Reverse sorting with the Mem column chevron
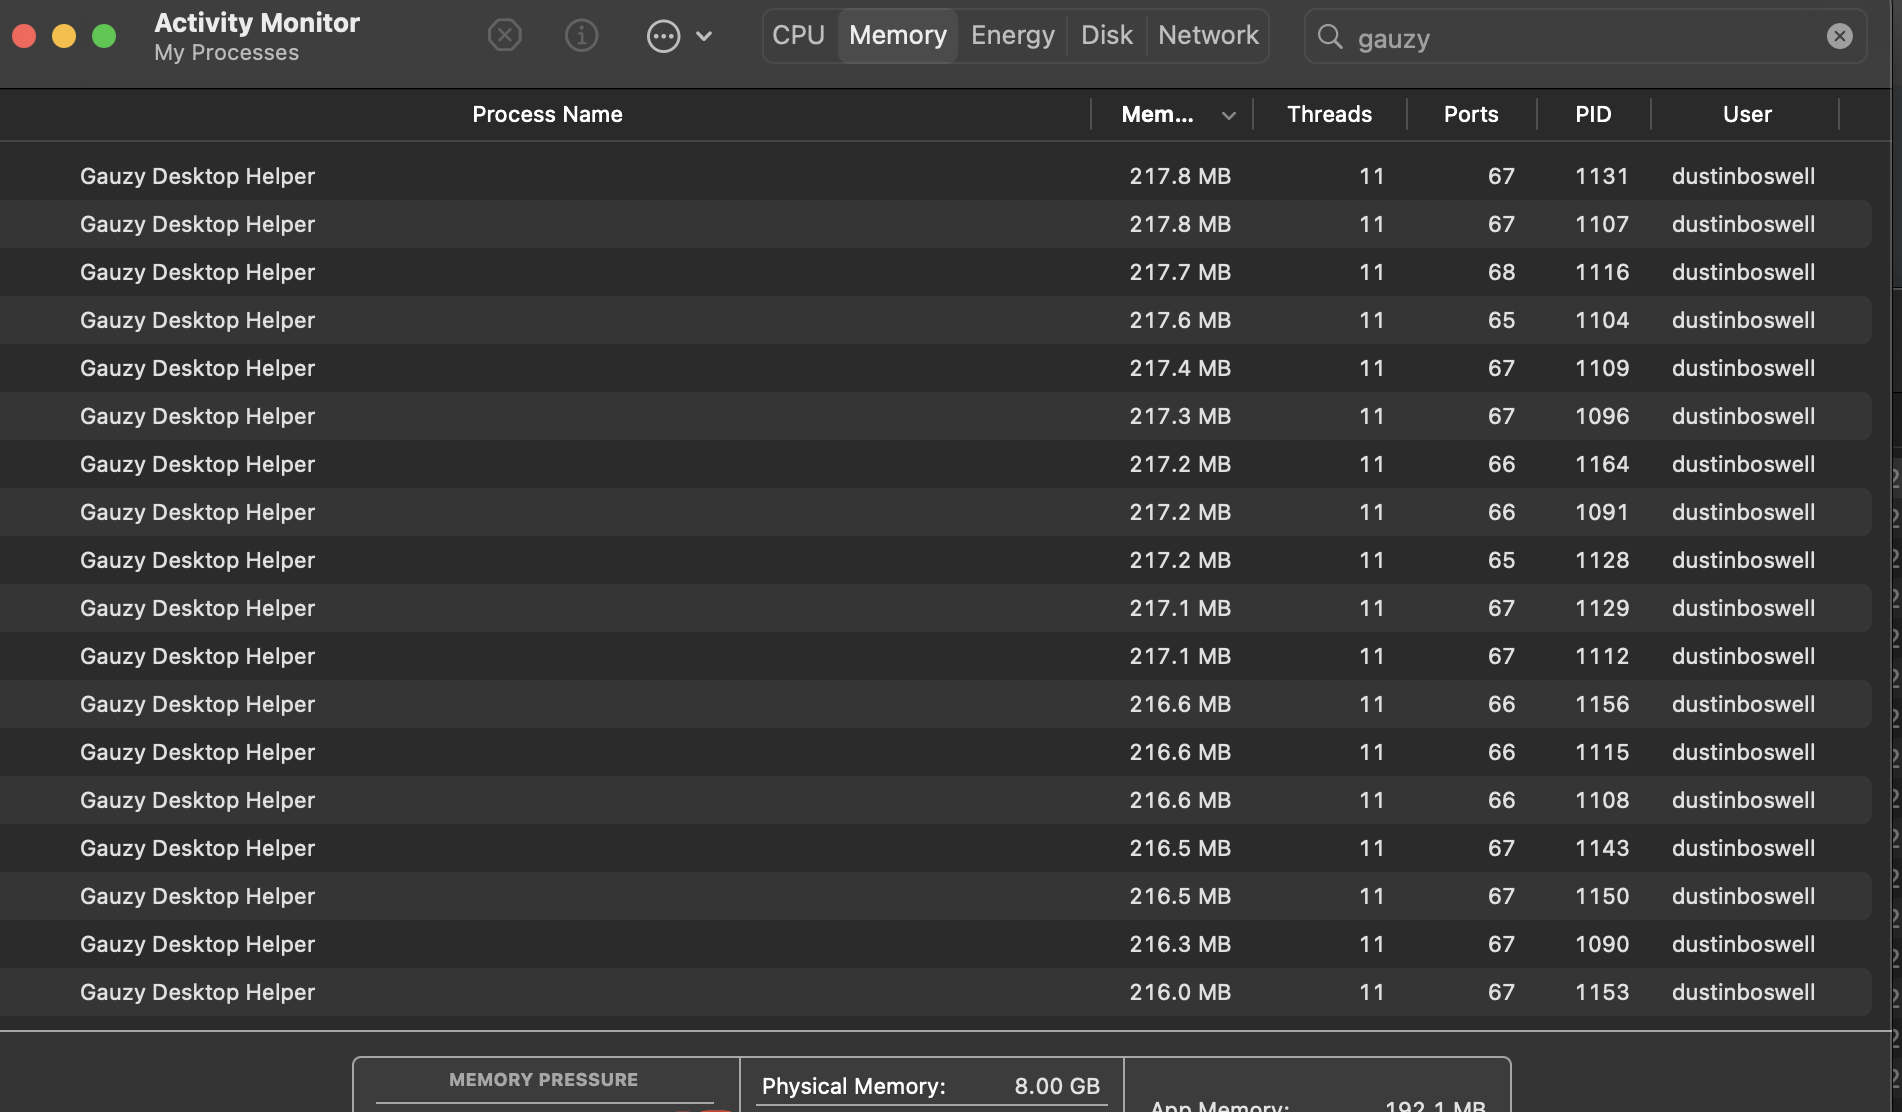The image size is (1902, 1112). 1228,114
